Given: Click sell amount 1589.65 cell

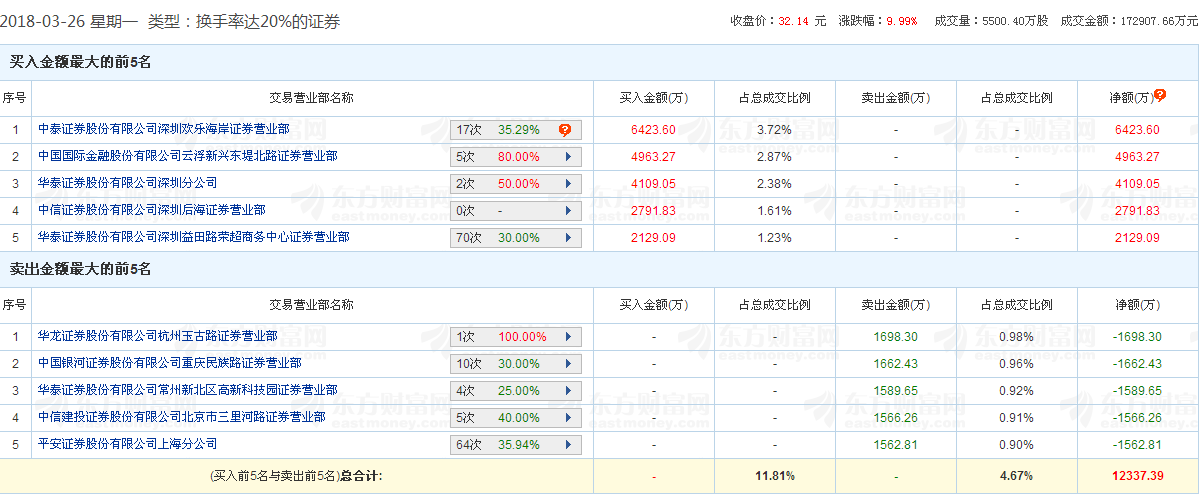Looking at the screenshot, I should pyautogui.click(x=895, y=391).
